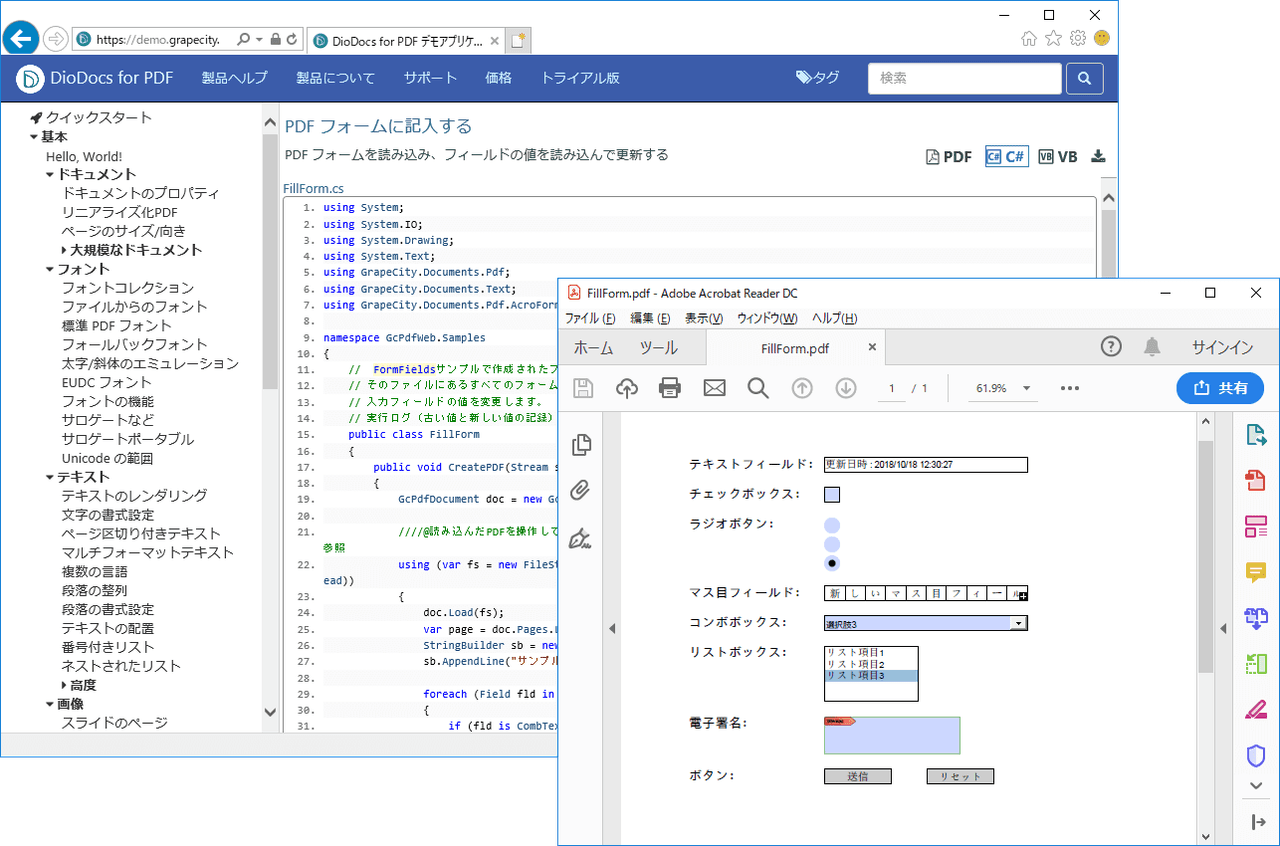Open notifications bell in Acrobat
The height and width of the screenshot is (846, 1280).
[x=1152, y=346]
